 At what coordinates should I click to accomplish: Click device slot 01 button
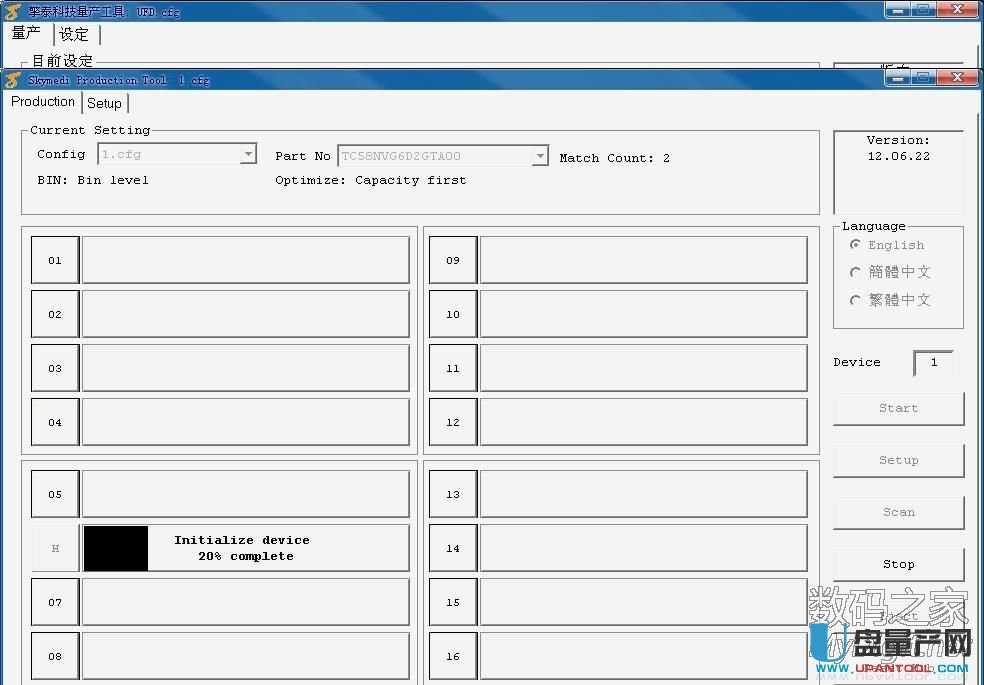[x=55, y=260]
